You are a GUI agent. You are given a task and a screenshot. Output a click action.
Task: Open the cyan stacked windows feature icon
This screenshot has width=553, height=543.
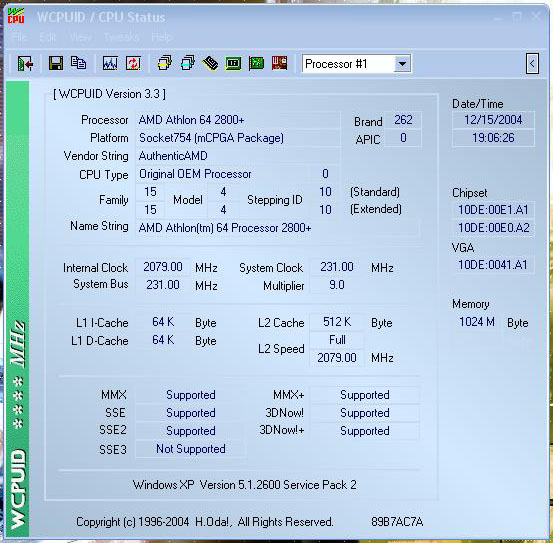click(x=188, y=63)
